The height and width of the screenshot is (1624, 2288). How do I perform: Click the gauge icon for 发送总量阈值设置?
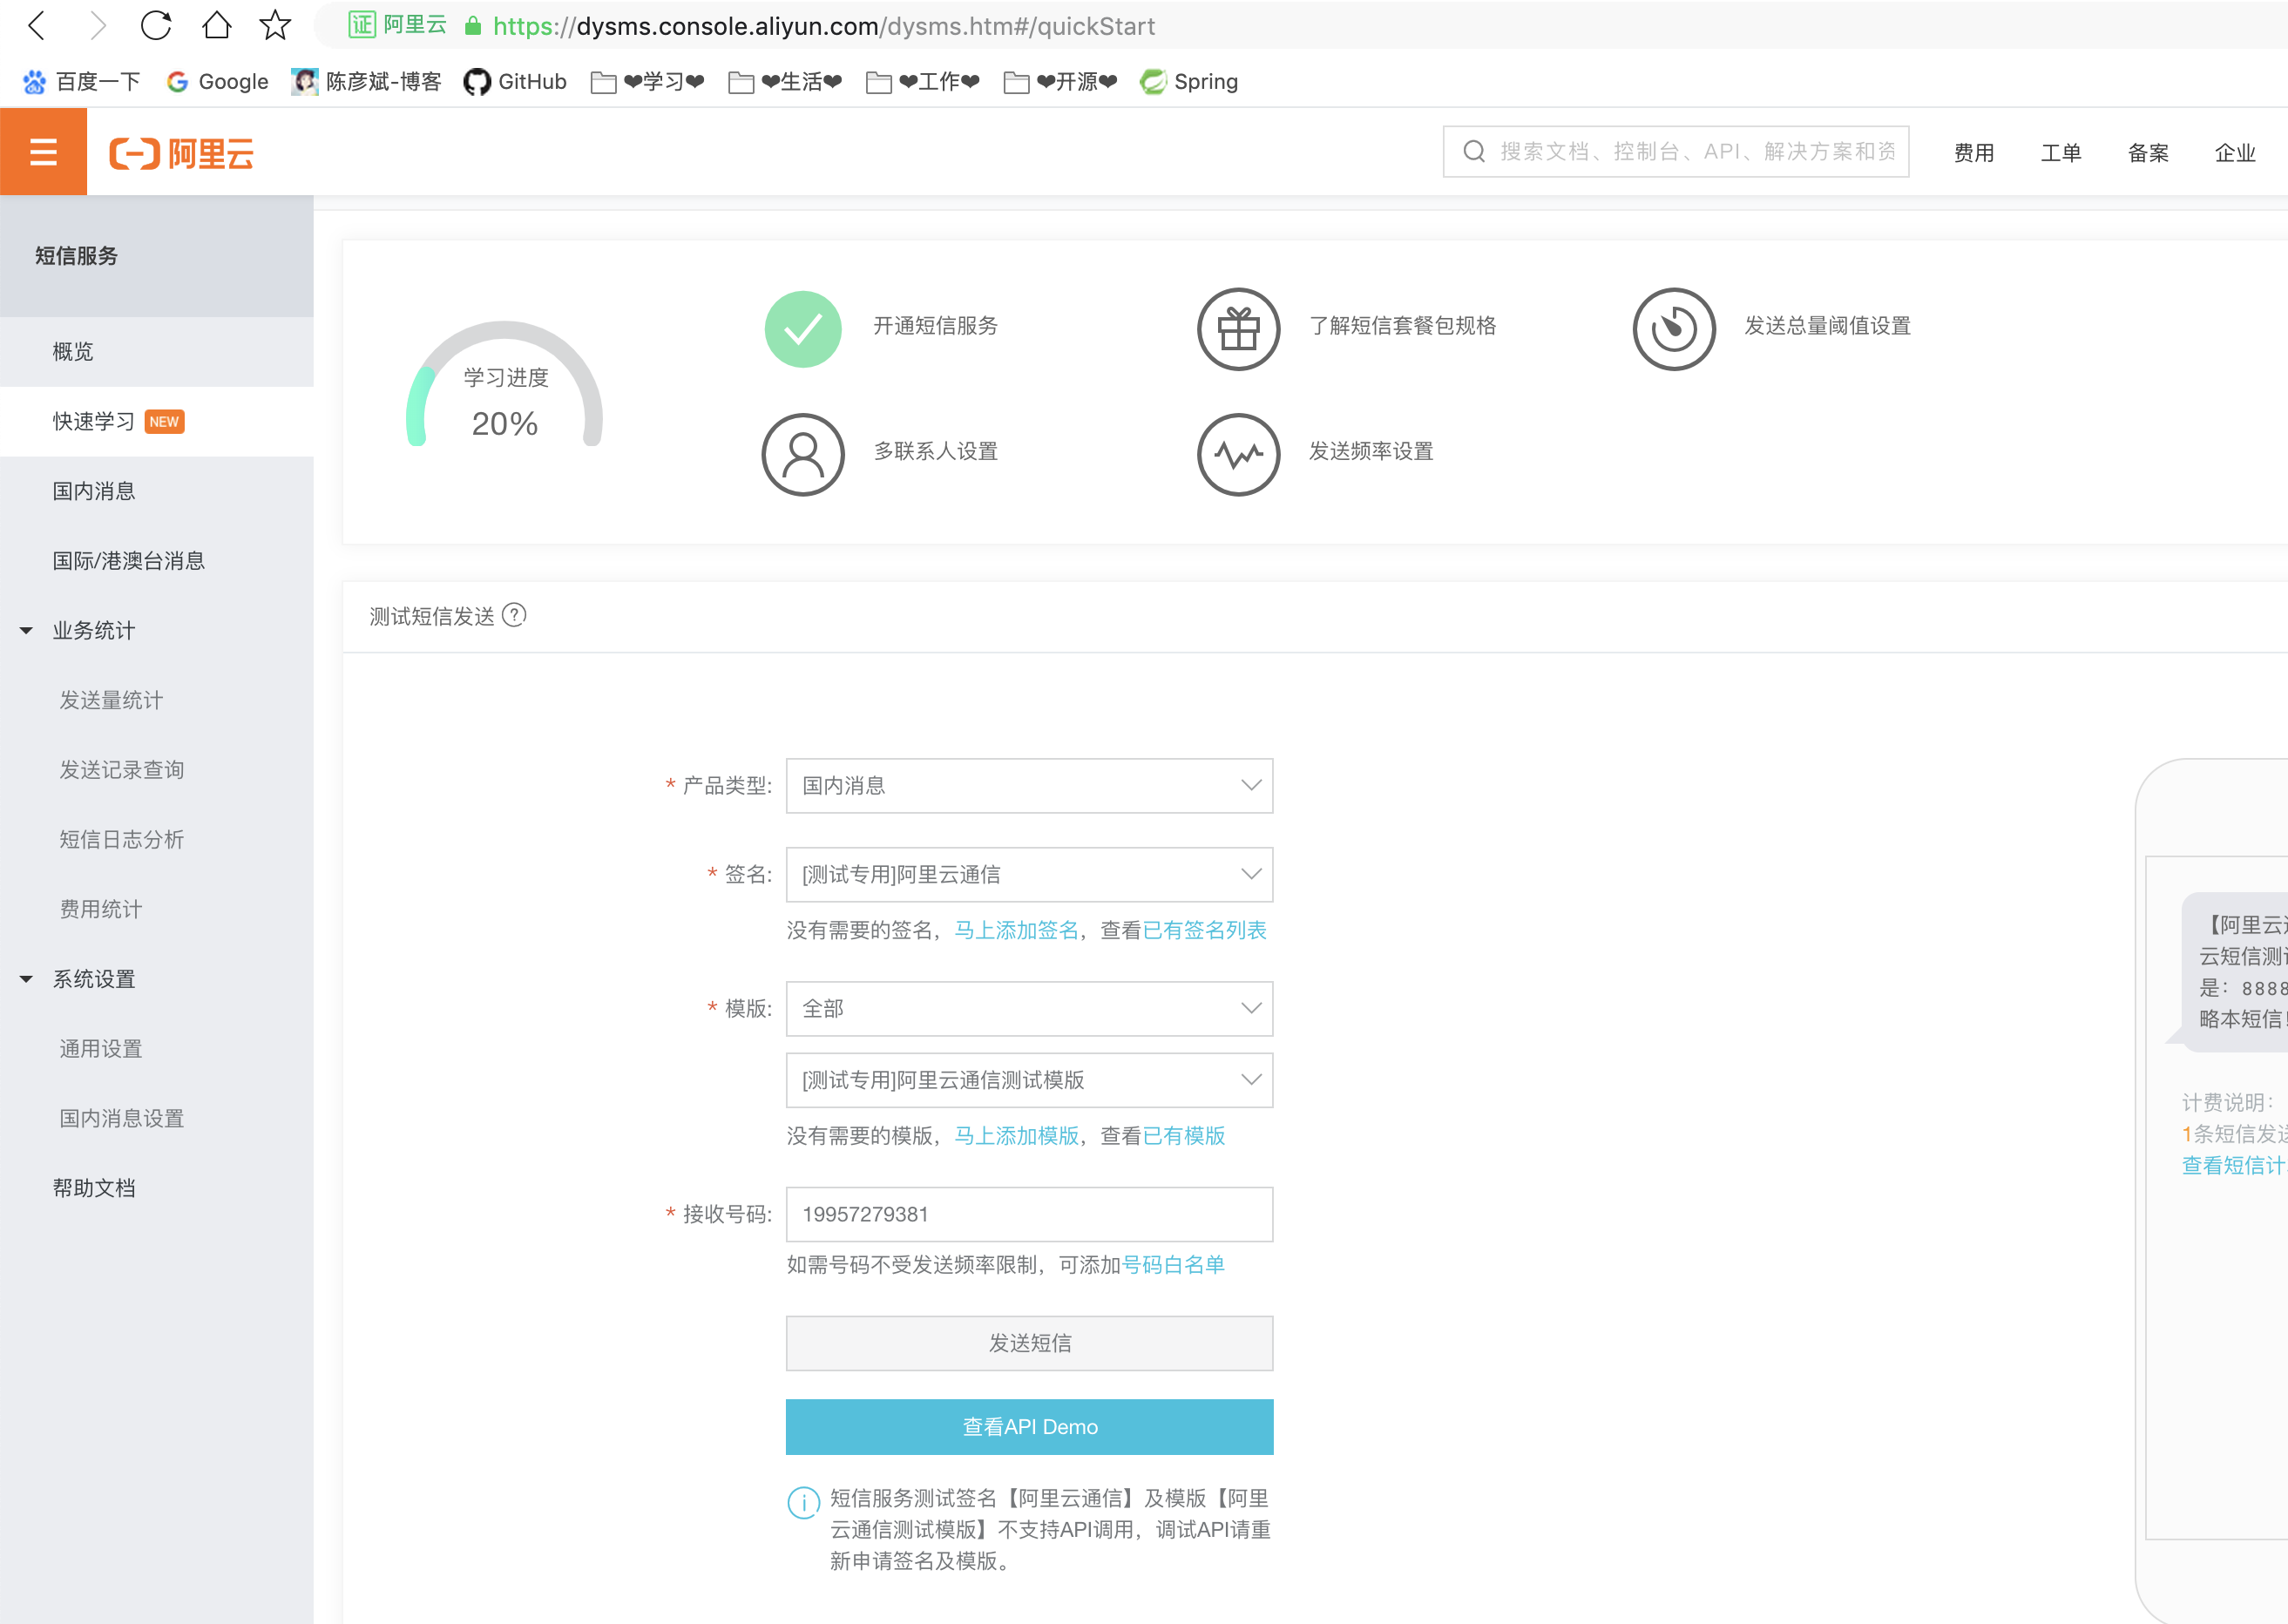tap(1674, 328)
